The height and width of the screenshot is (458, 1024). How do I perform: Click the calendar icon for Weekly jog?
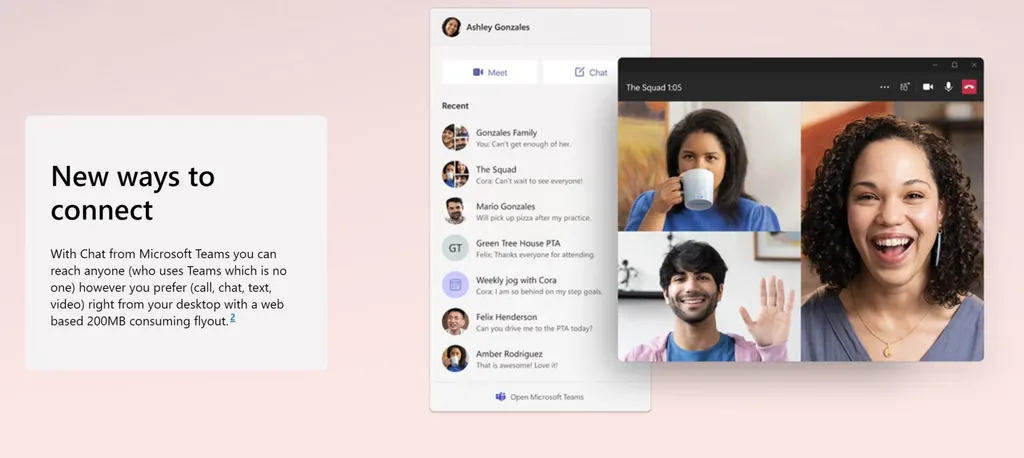(455, 285)
